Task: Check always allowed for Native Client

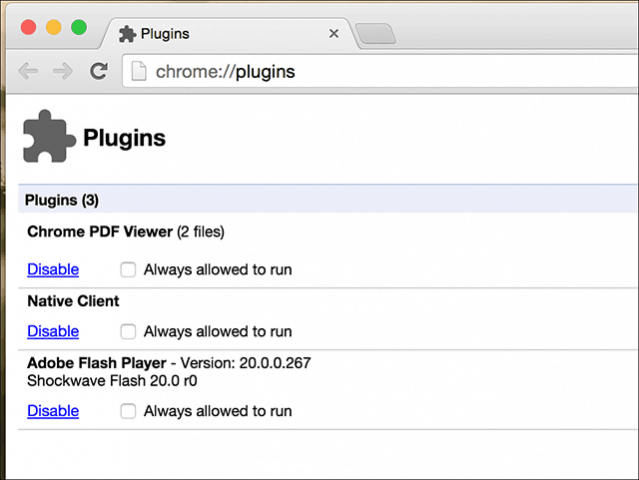Action: coord(128,331)
